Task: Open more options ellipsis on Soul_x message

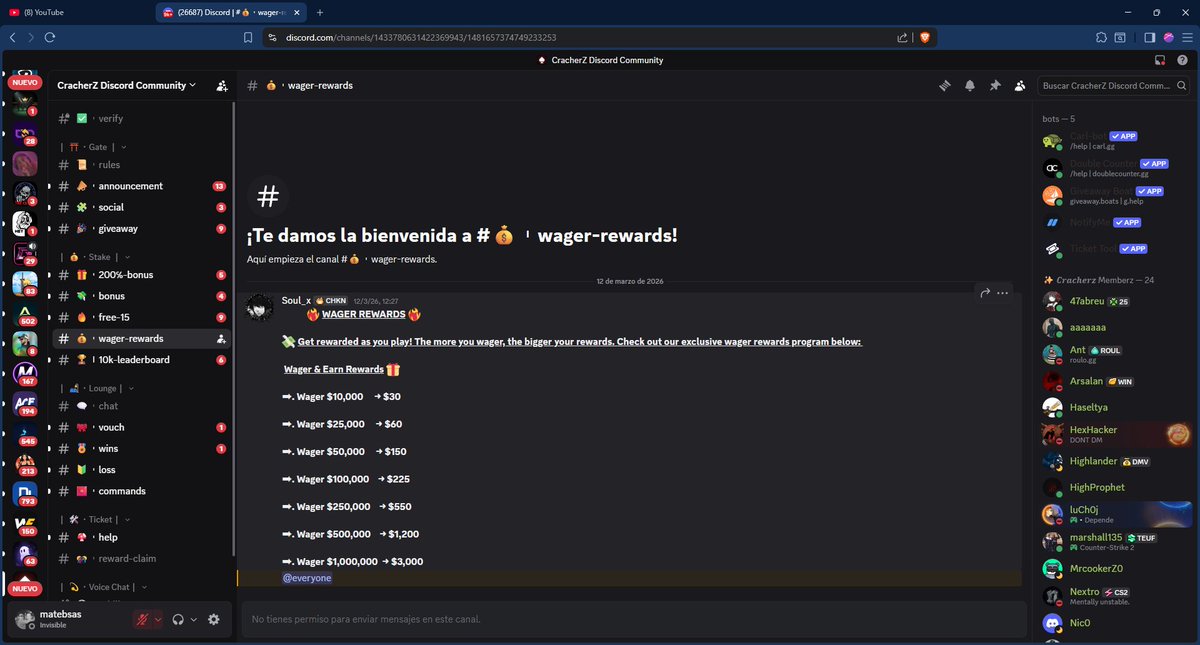Action: coord(1003,293)
